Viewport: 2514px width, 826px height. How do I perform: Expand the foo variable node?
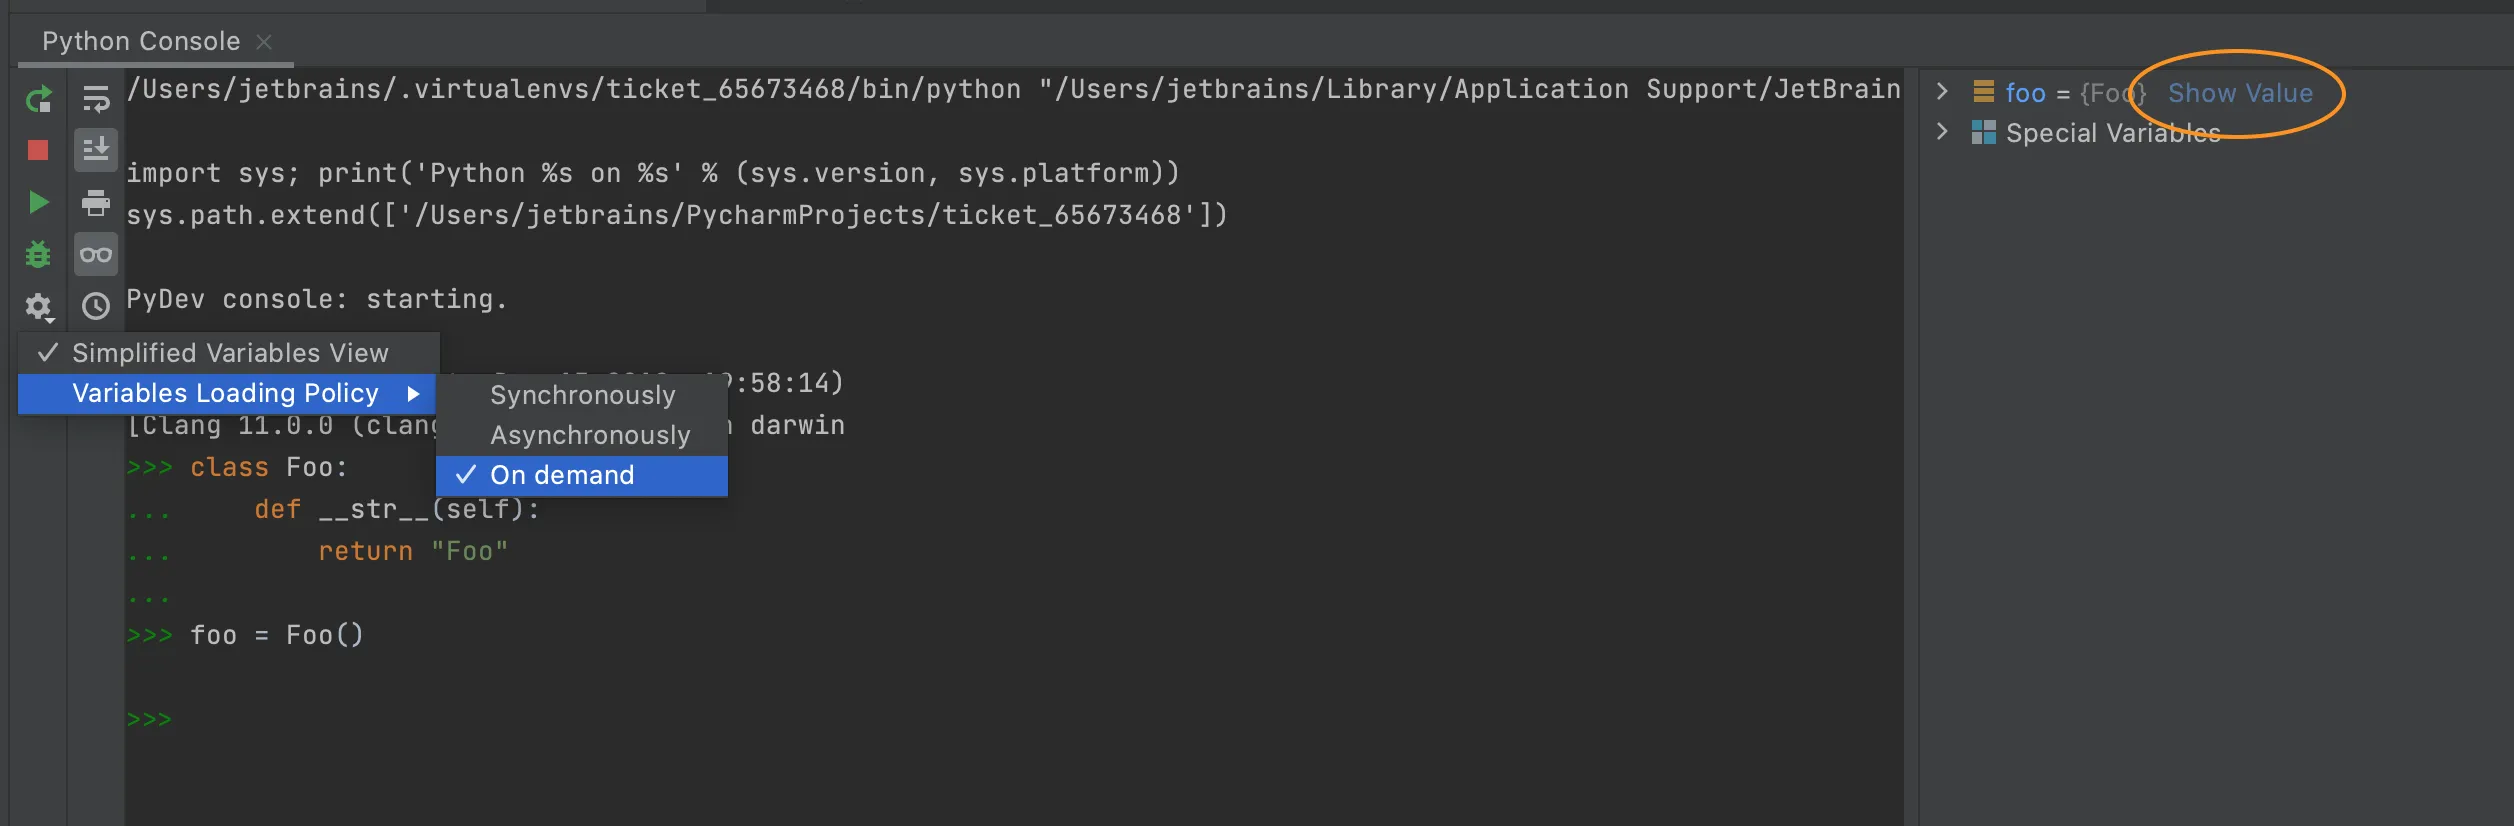(1942, 92)
